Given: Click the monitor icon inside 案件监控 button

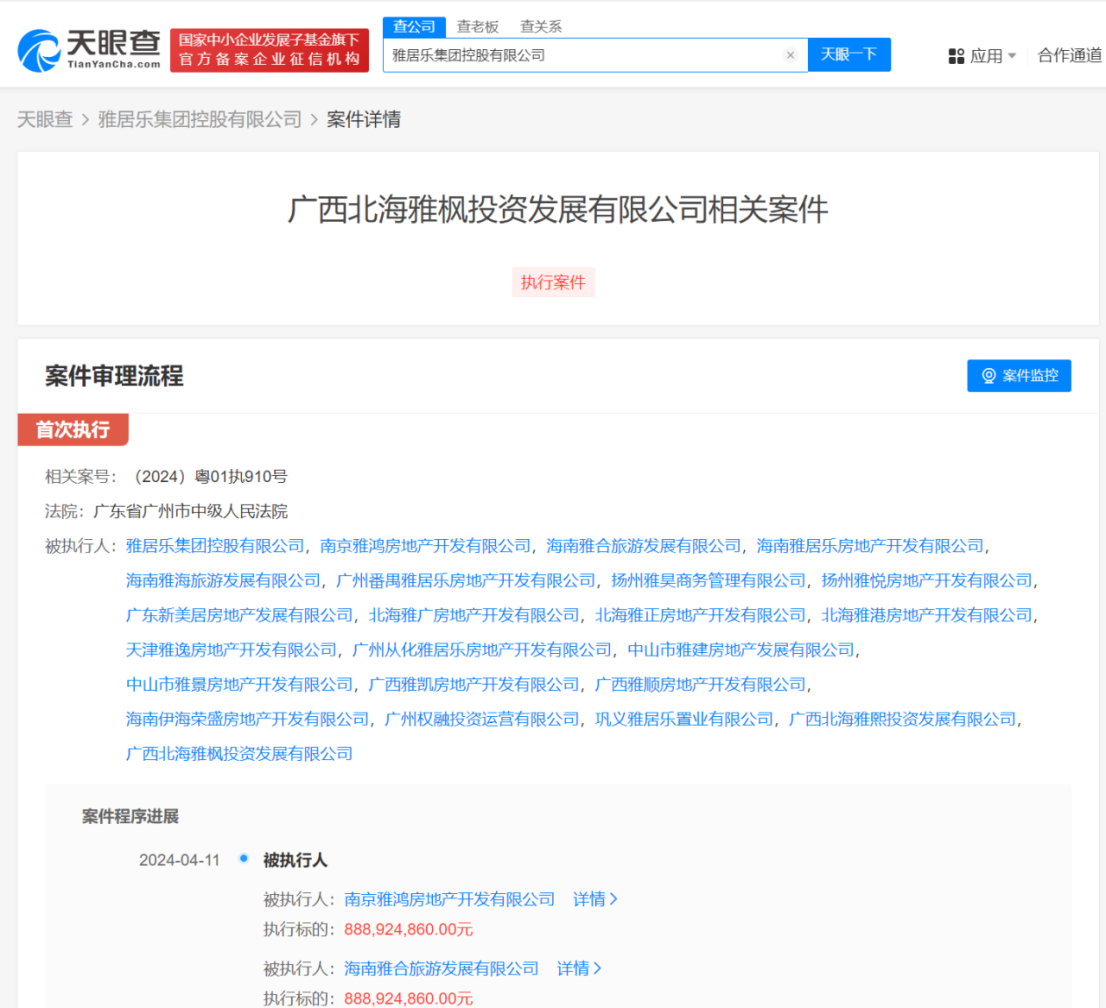Looking at the screenshot, I should coord(989,375).
